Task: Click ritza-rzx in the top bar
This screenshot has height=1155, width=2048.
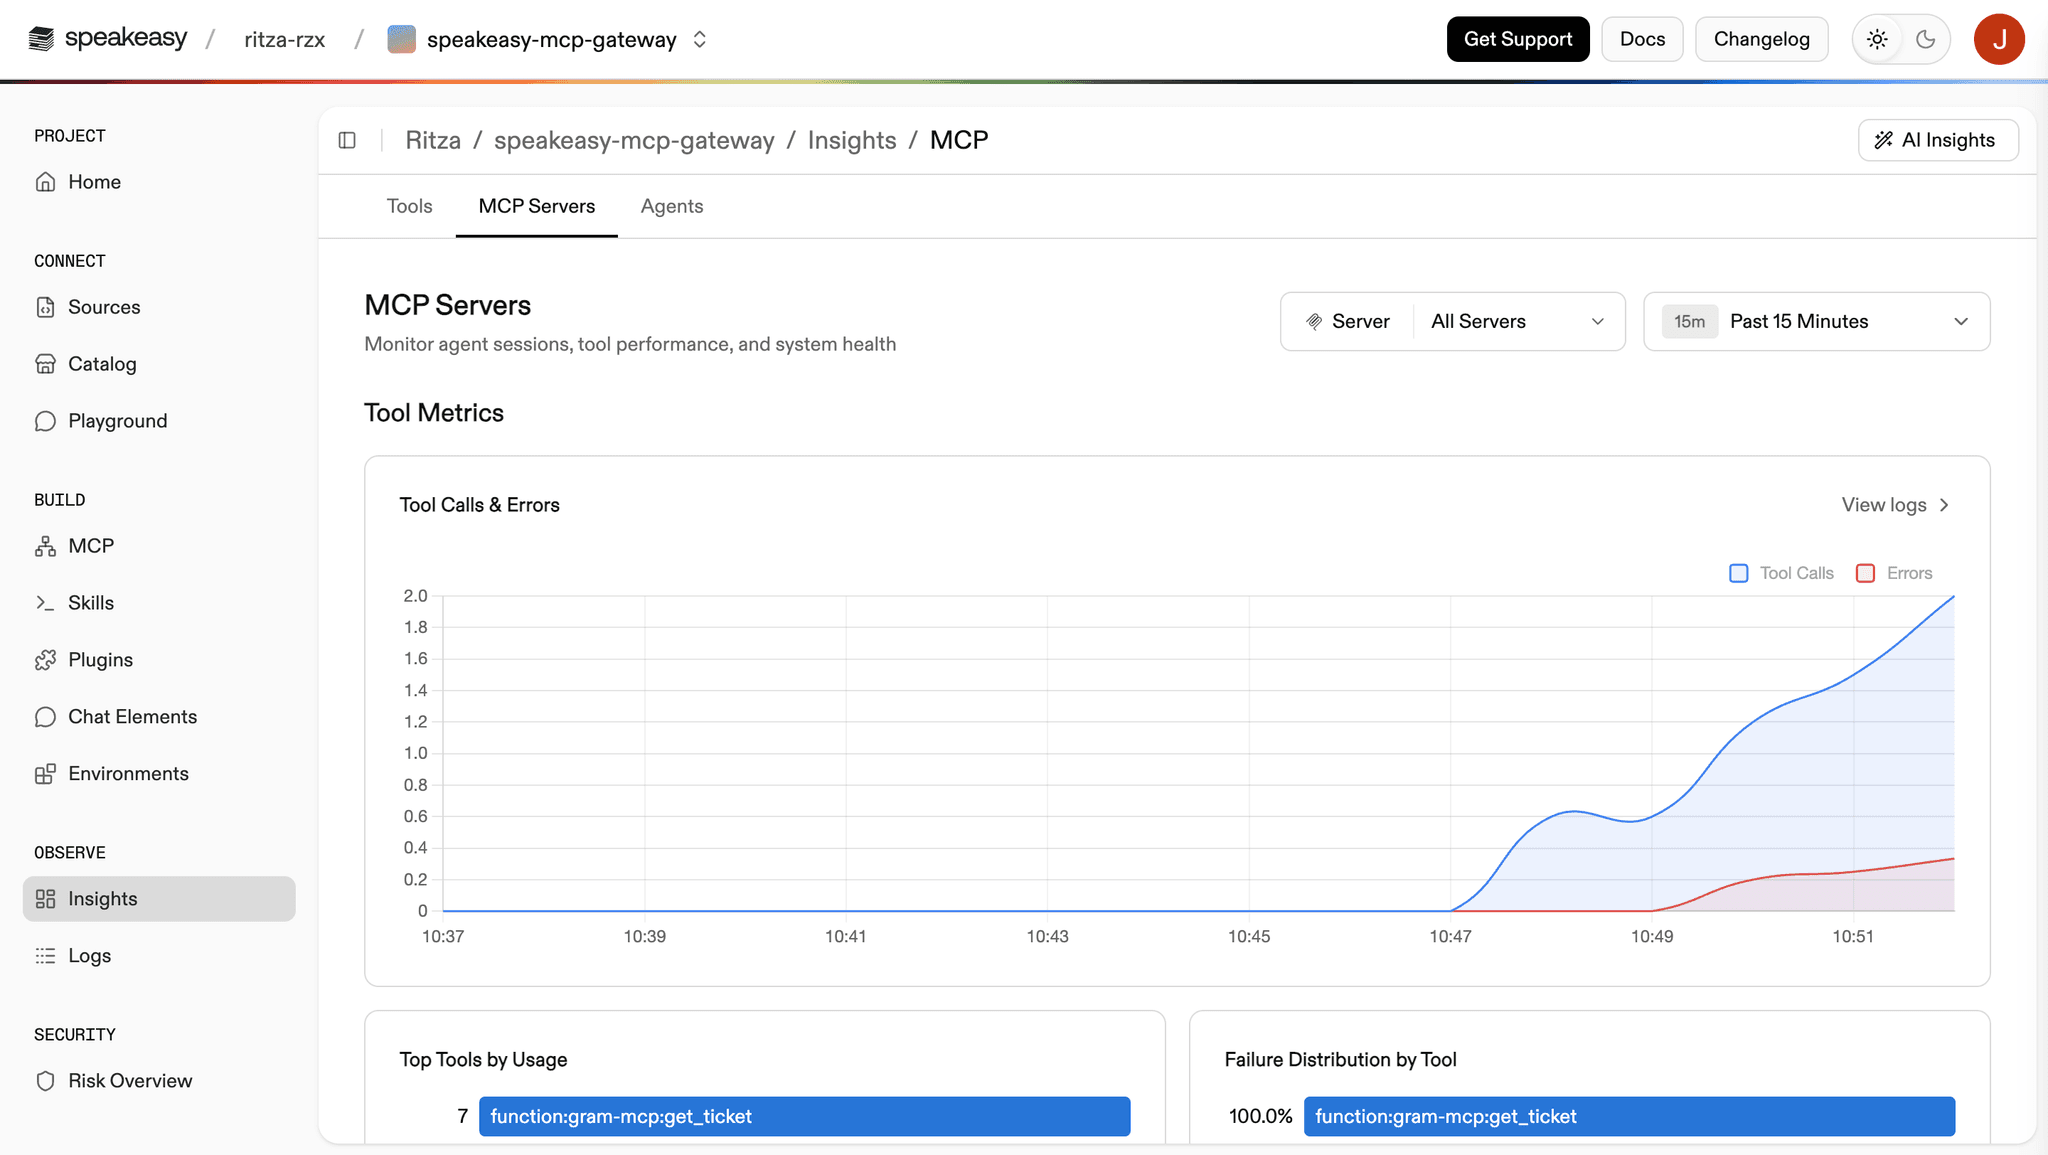Action: click(x=285, y=39)
